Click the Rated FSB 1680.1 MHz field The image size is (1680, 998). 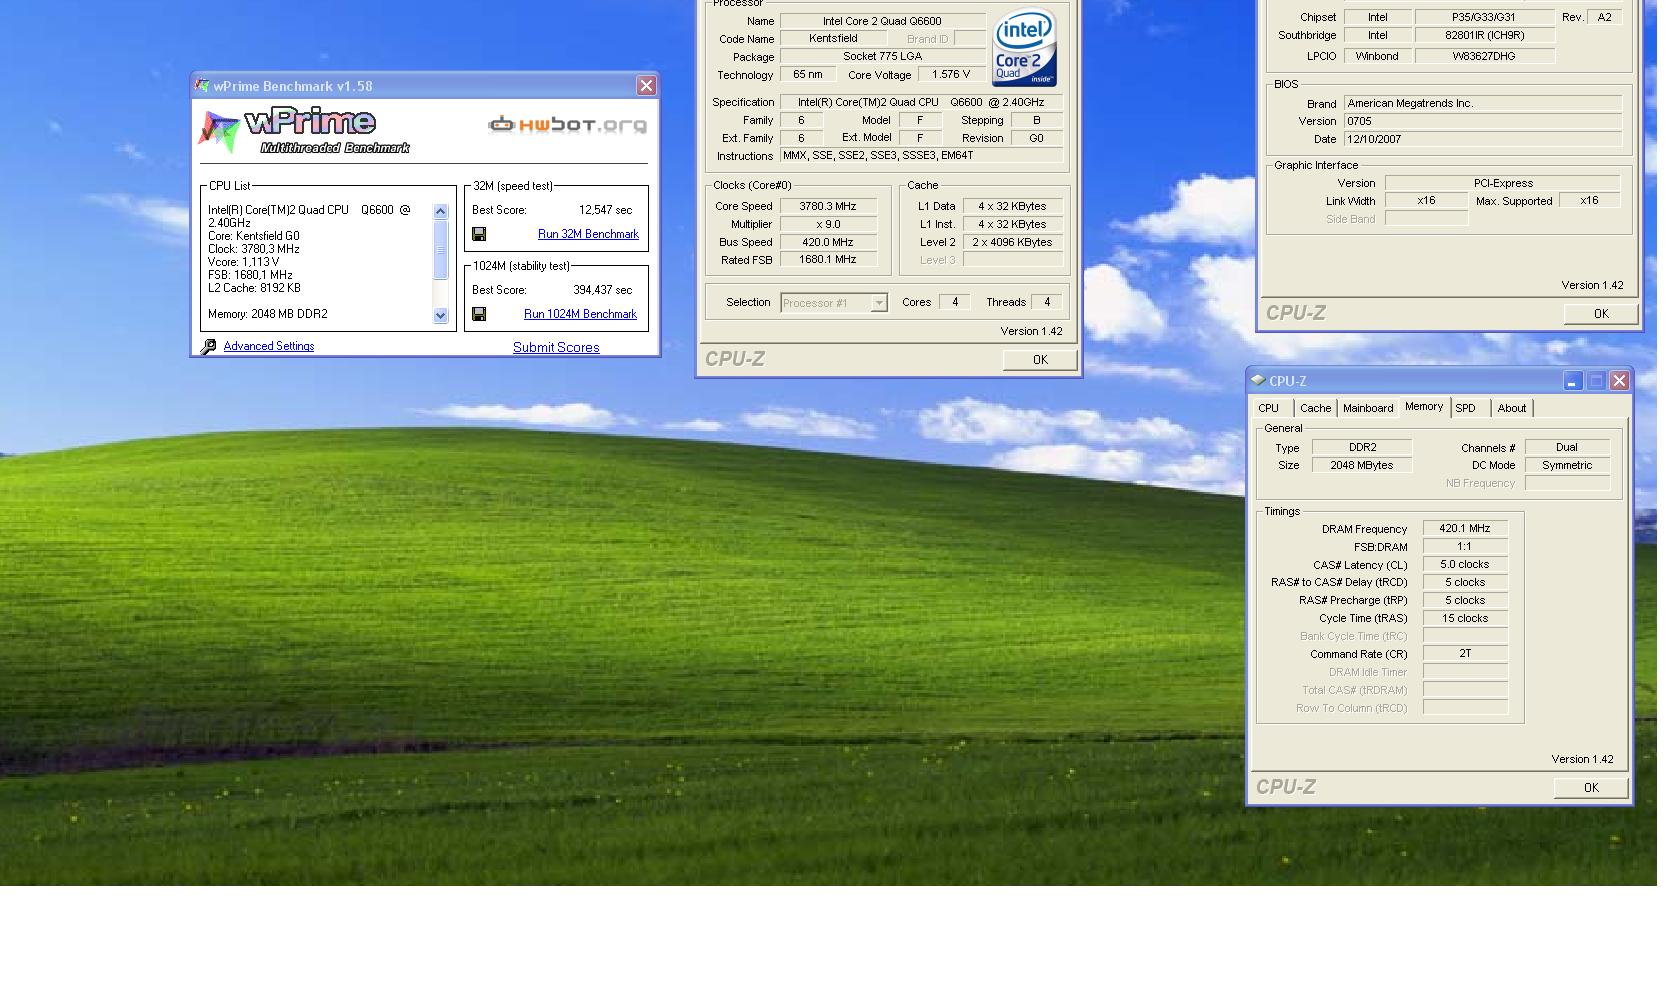[x=828, y=259]
